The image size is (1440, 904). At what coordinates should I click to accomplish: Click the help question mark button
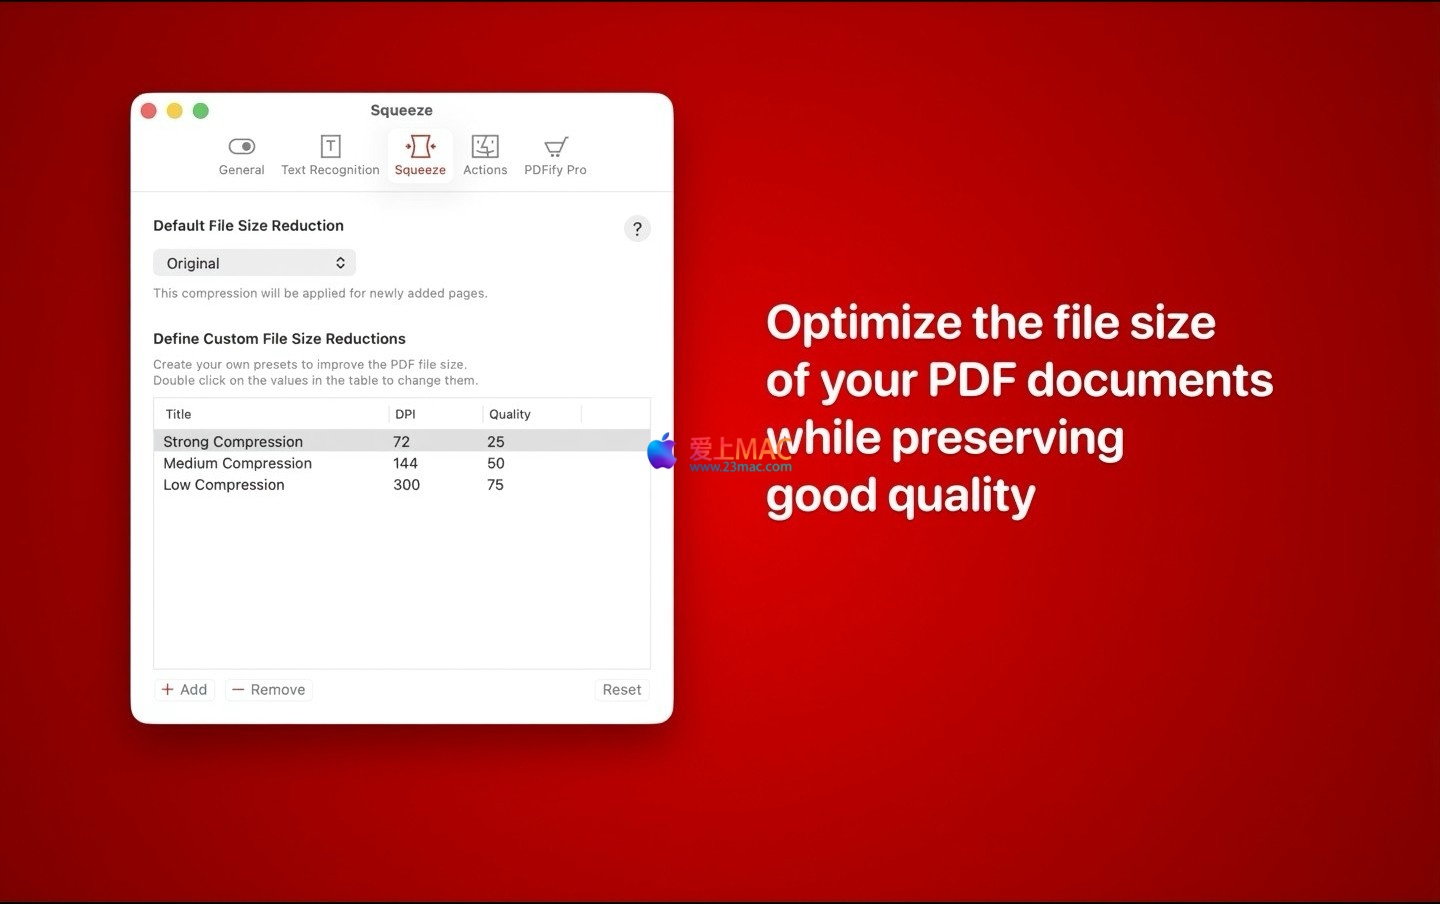[x=637, y=229]
